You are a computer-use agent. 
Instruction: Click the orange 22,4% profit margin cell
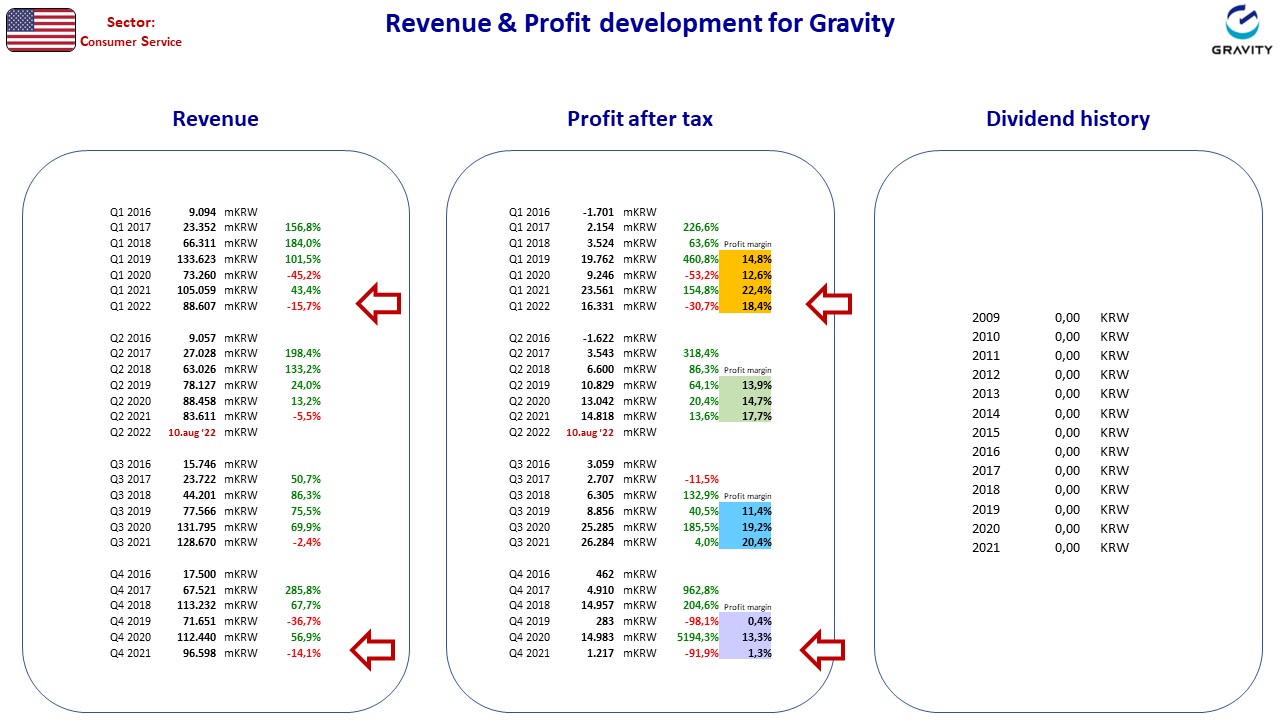745,290
